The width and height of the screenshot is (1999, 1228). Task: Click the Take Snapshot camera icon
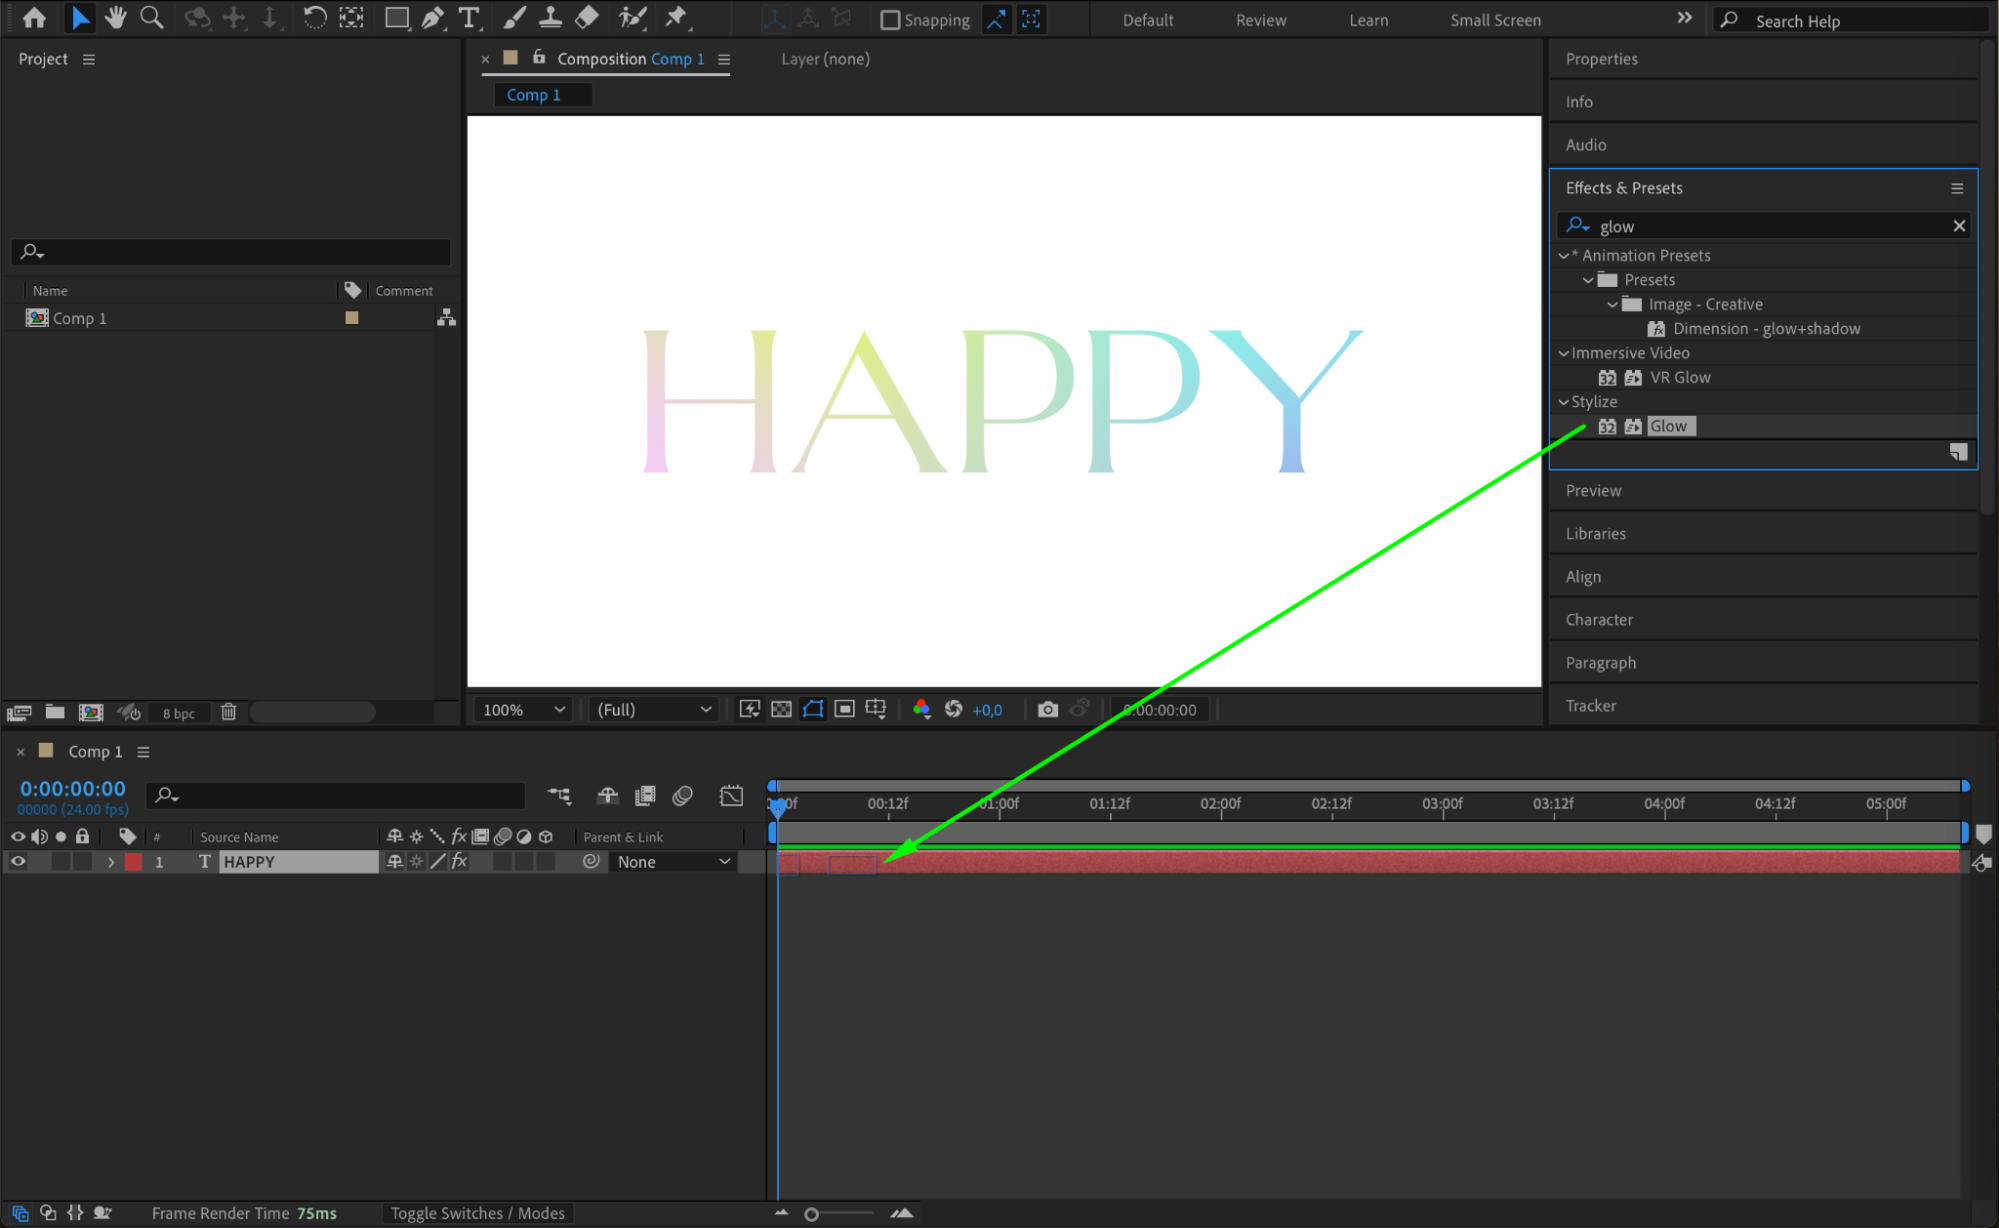click(x=1047, y=709)
